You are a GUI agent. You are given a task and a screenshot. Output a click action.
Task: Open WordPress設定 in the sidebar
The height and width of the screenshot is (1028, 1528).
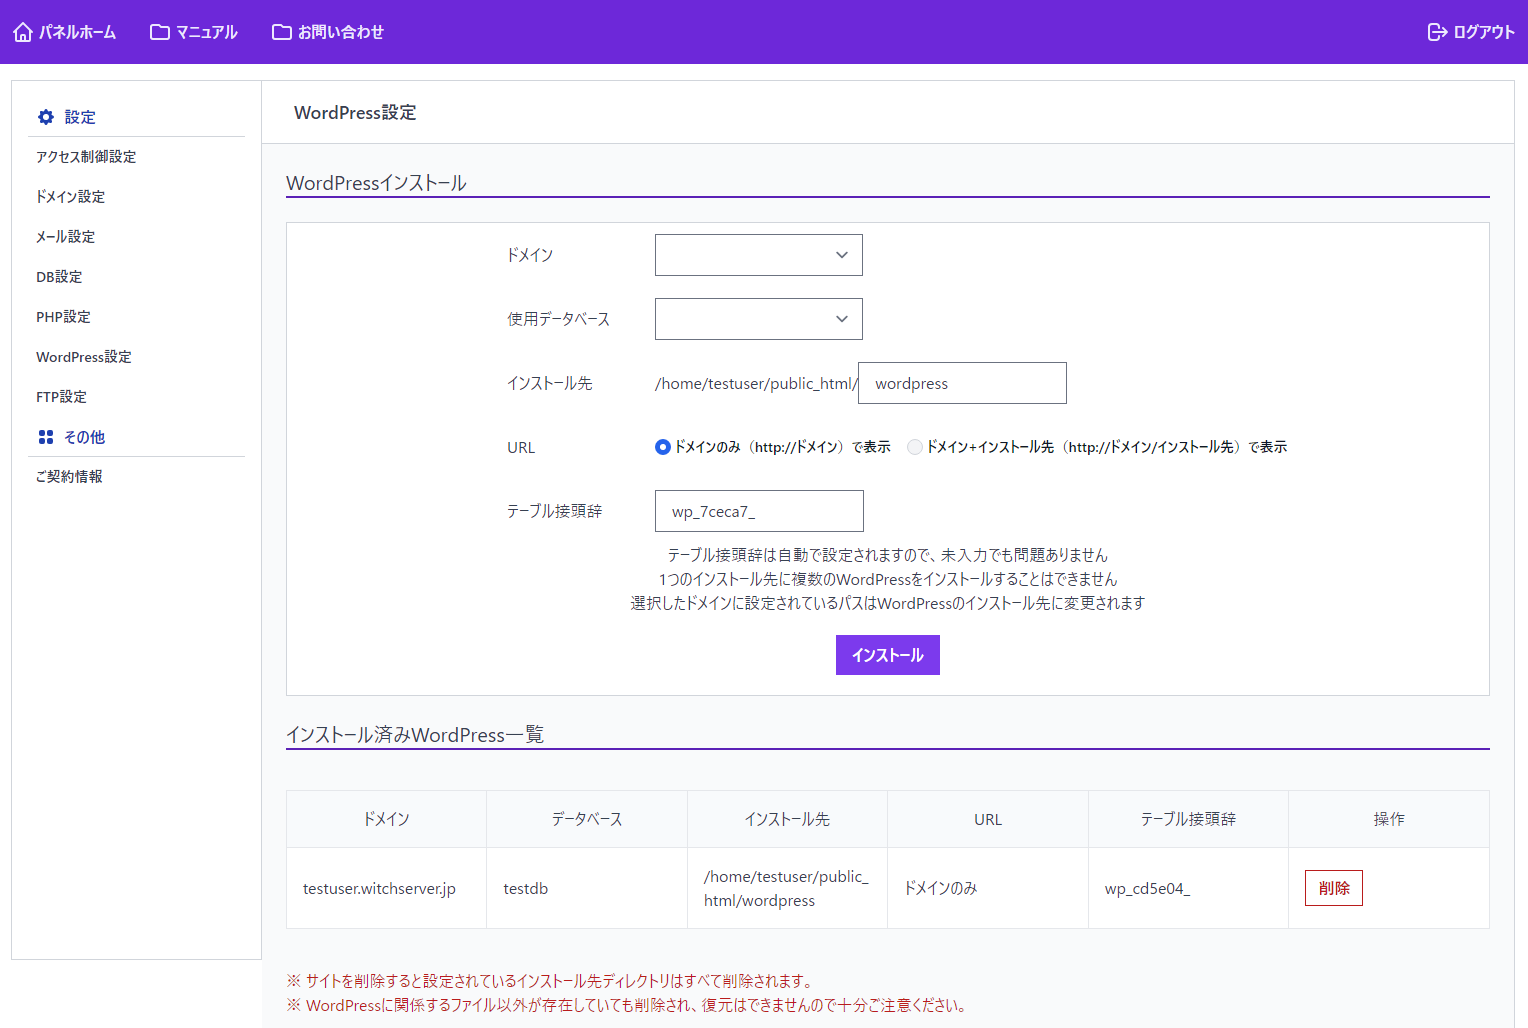coord(84,357)
